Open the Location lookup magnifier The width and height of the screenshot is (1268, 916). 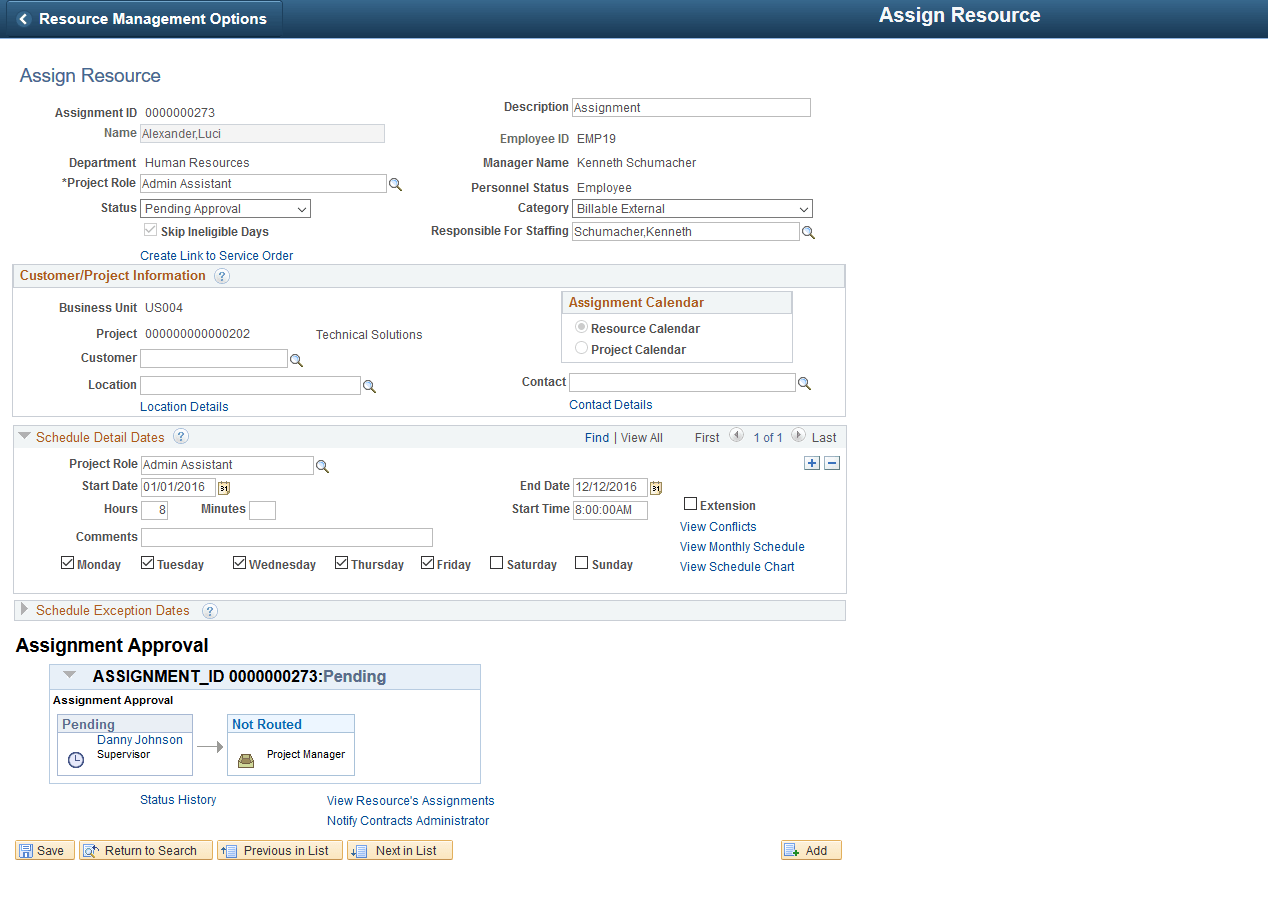pos(369,385)
